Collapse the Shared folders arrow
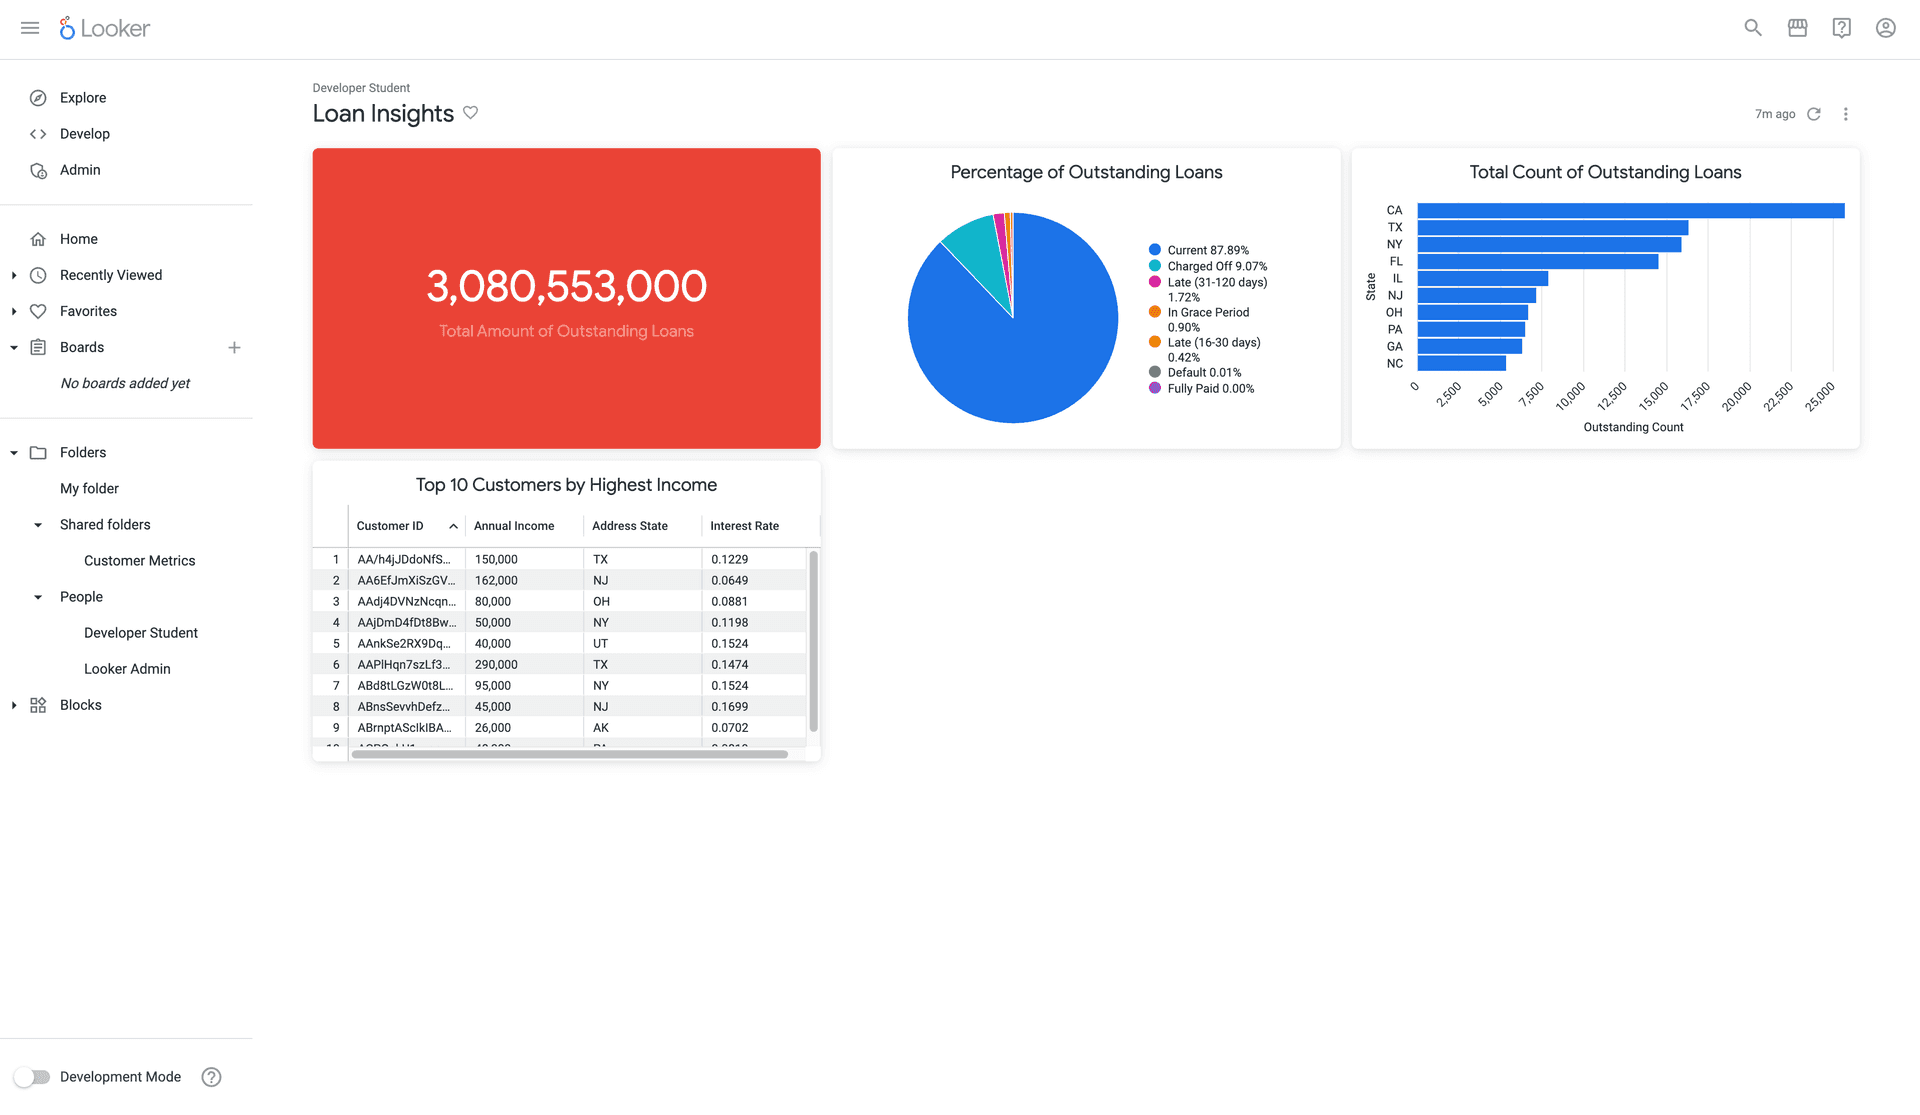 point(38,525)
